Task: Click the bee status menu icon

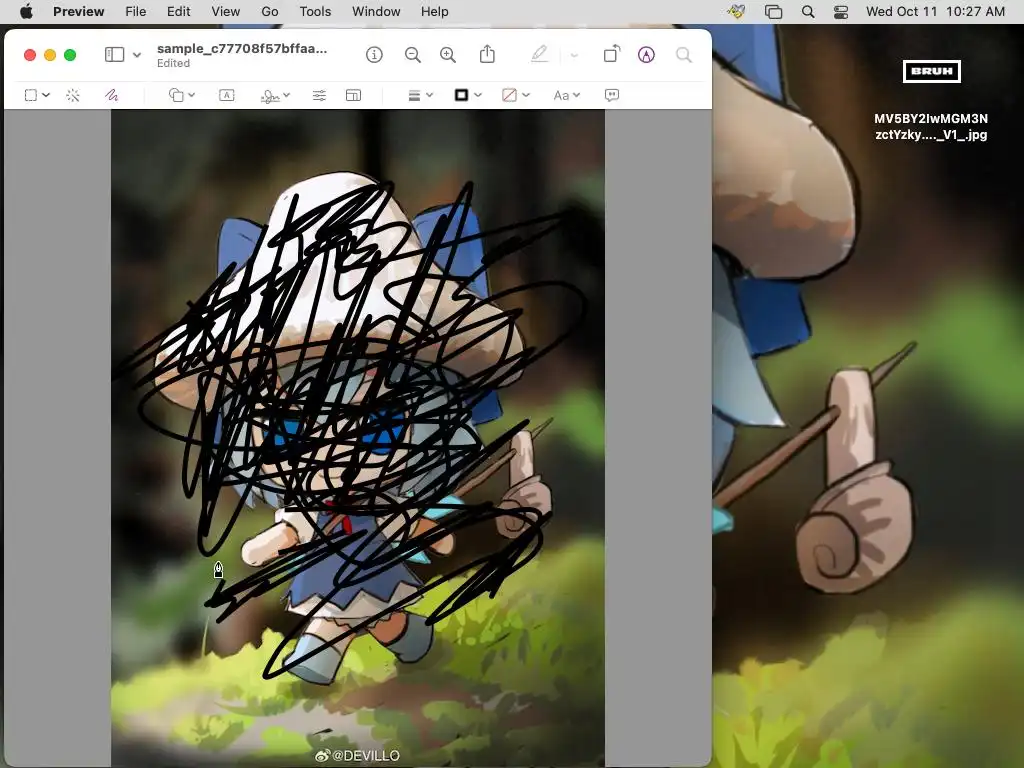Action: click(736, 12)
